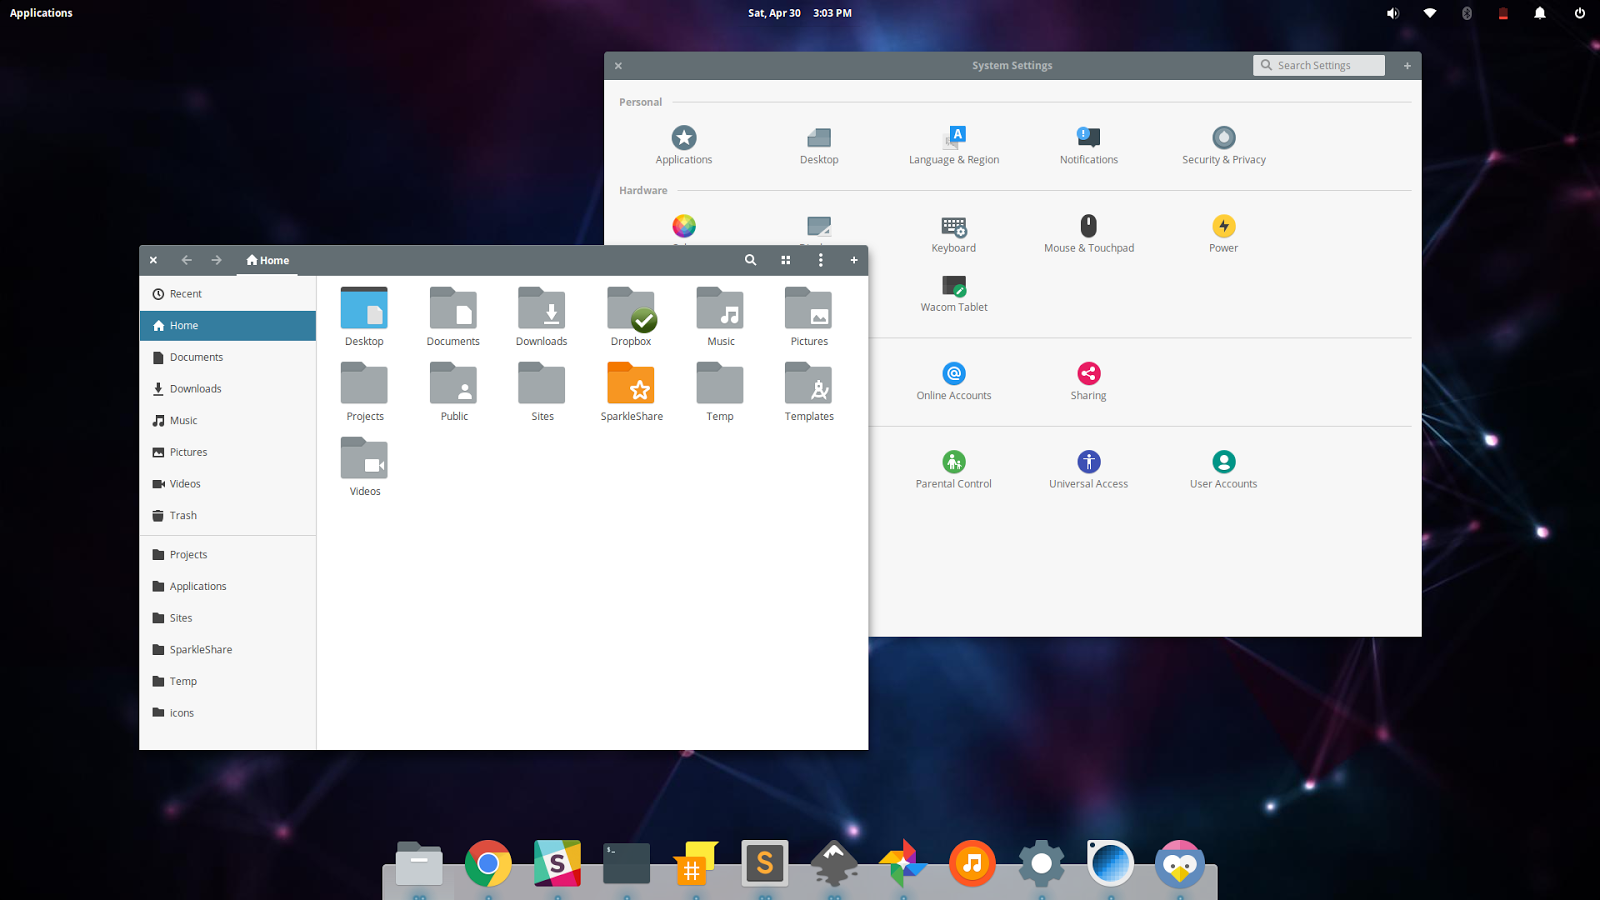Open Online Accounts settings

(x=954, y=373)
